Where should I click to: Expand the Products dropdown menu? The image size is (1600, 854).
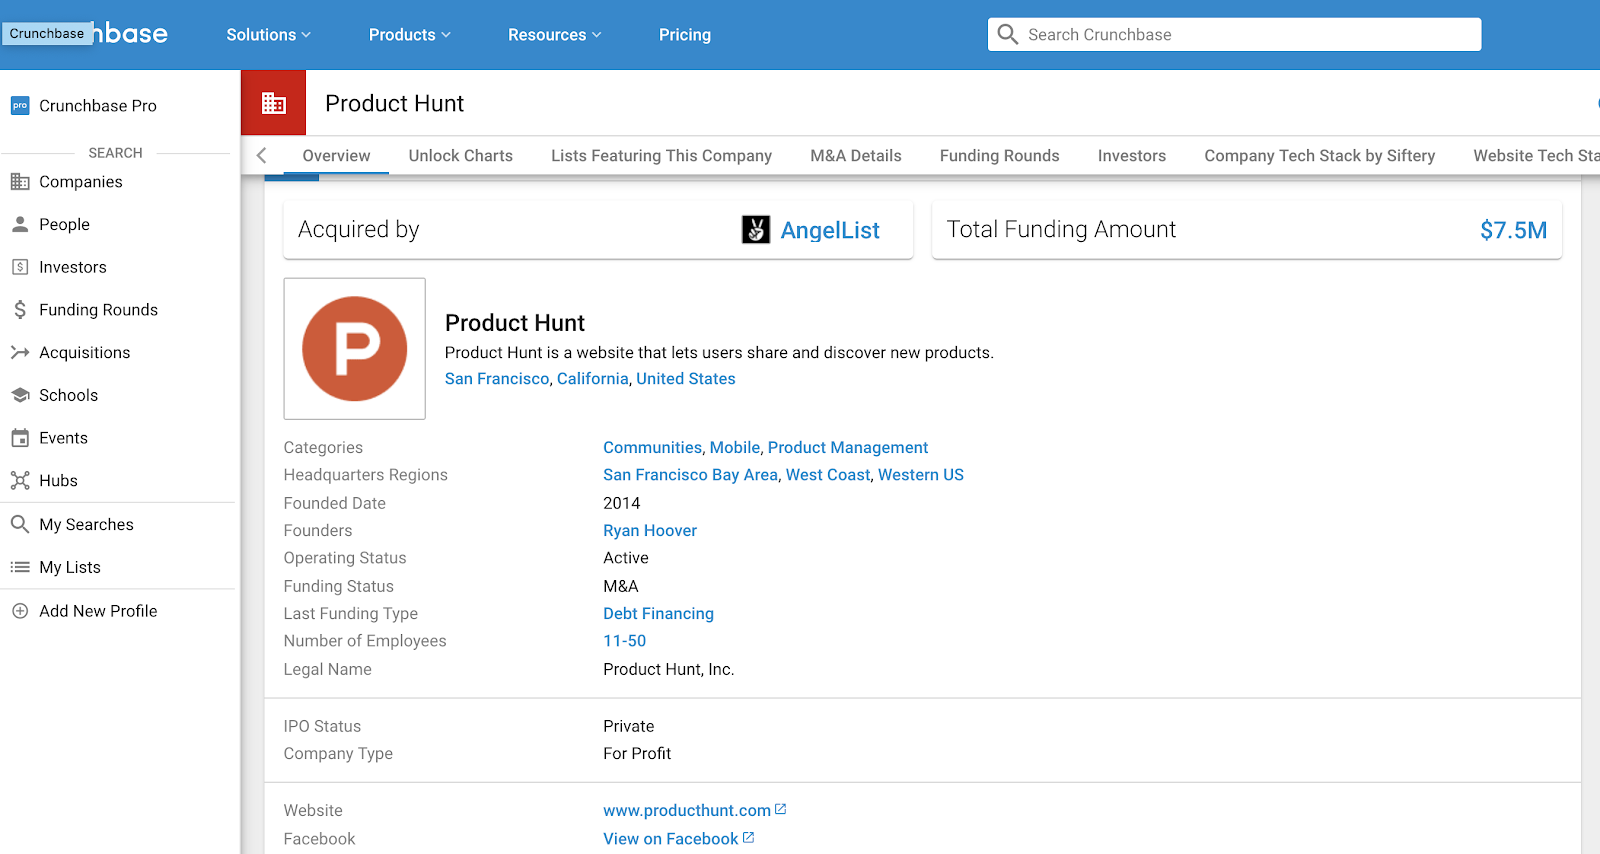(x=410, y=35)
